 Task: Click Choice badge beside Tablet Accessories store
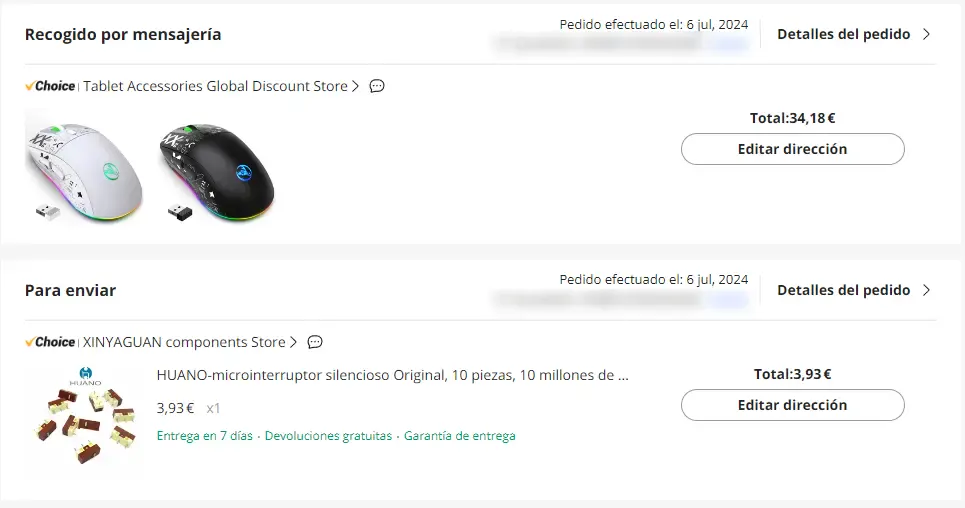(51, 86)
